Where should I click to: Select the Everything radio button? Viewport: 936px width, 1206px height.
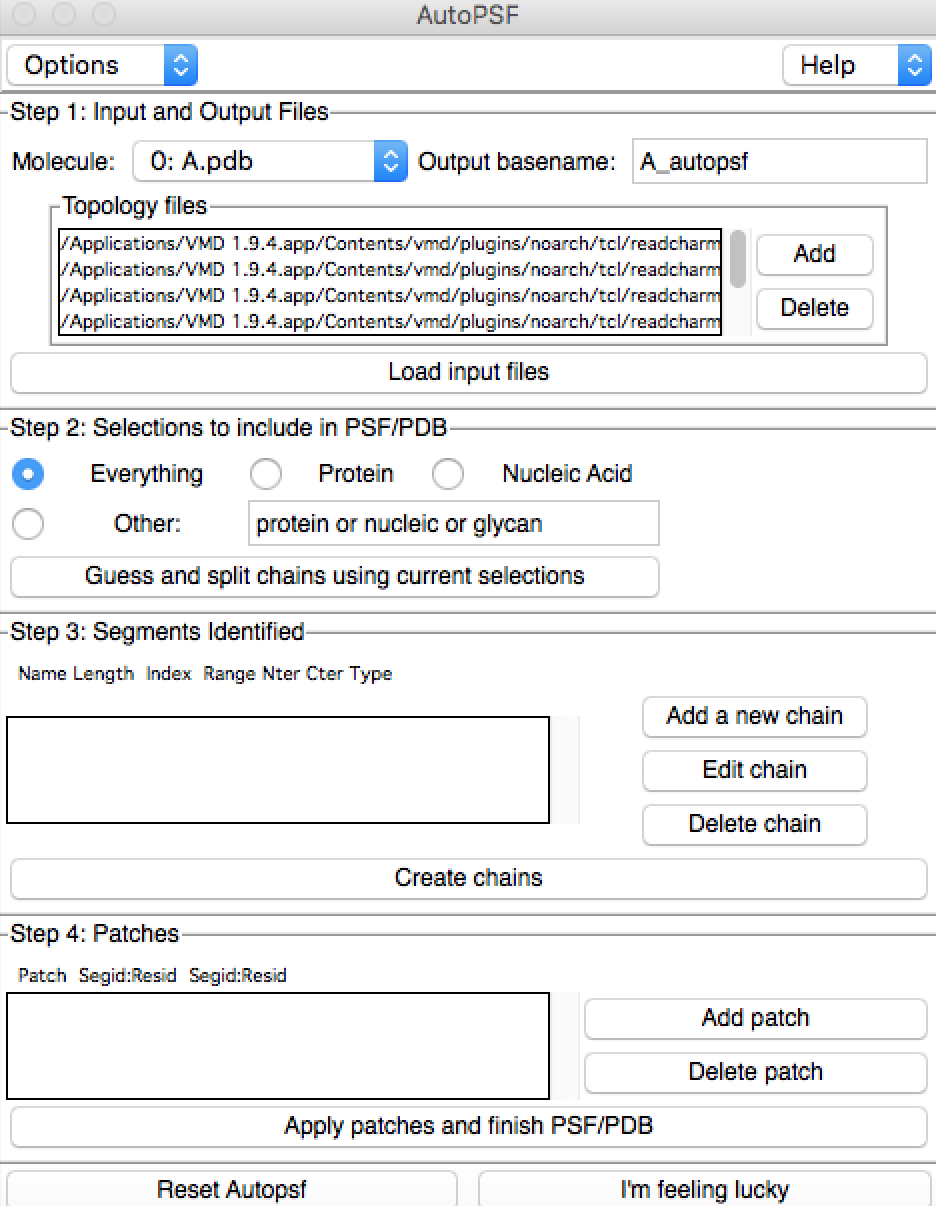point(28,474)
